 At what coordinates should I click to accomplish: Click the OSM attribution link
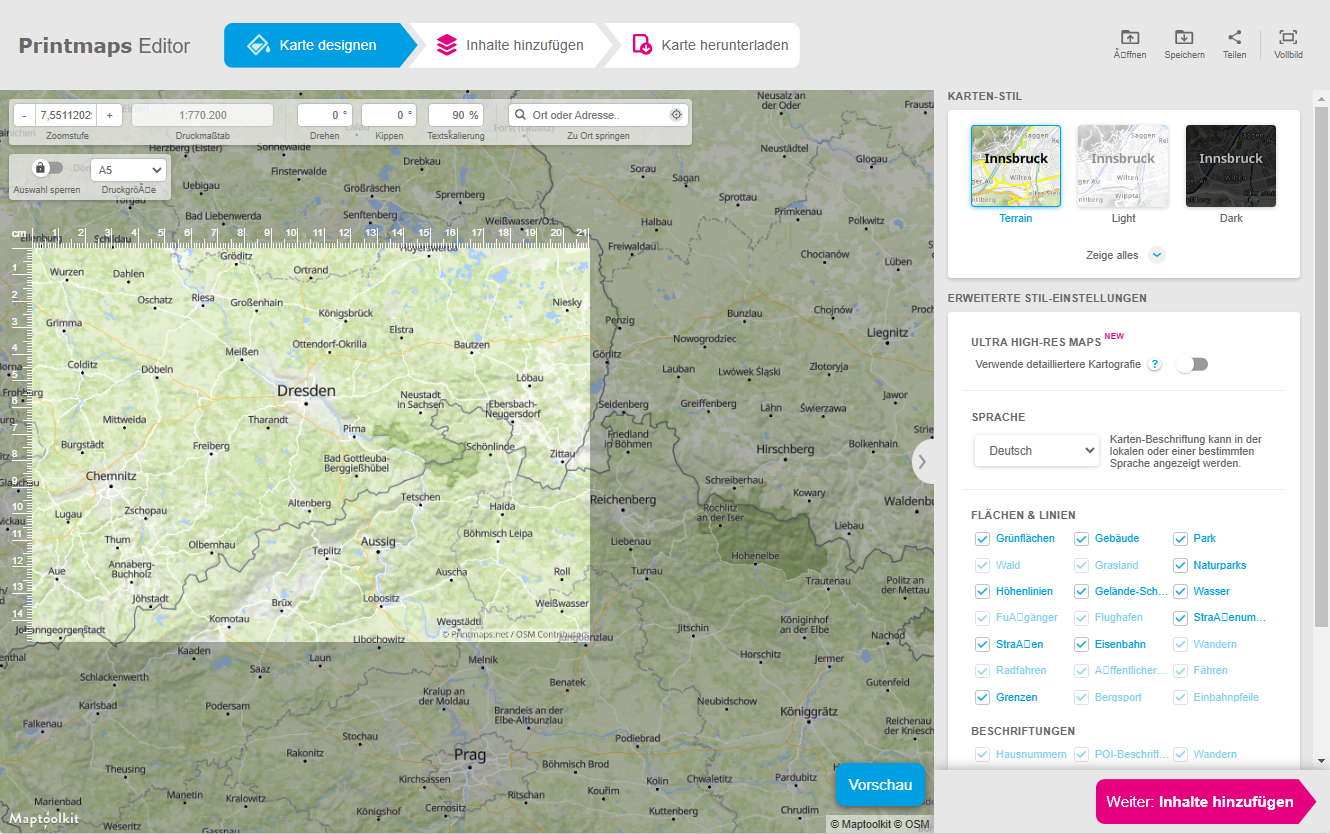click(911, 825)
